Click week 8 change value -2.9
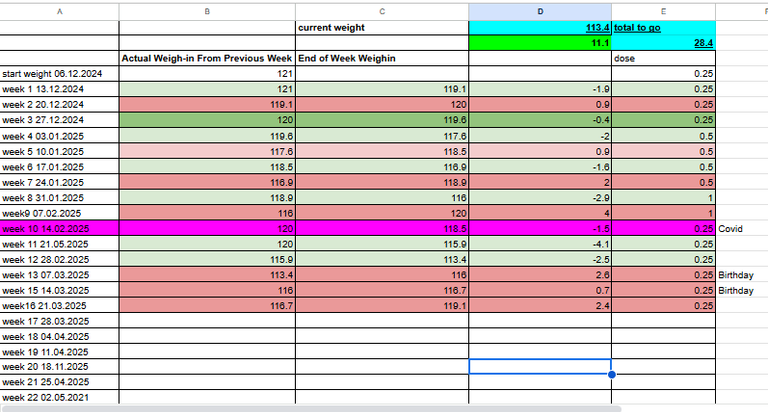This screenshot has width=768, height=412. [540, 198]
